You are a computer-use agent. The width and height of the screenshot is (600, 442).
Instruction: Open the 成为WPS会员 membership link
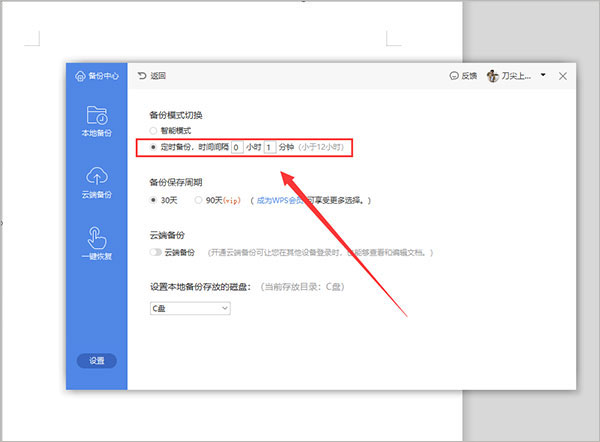[x=283, y=200]
